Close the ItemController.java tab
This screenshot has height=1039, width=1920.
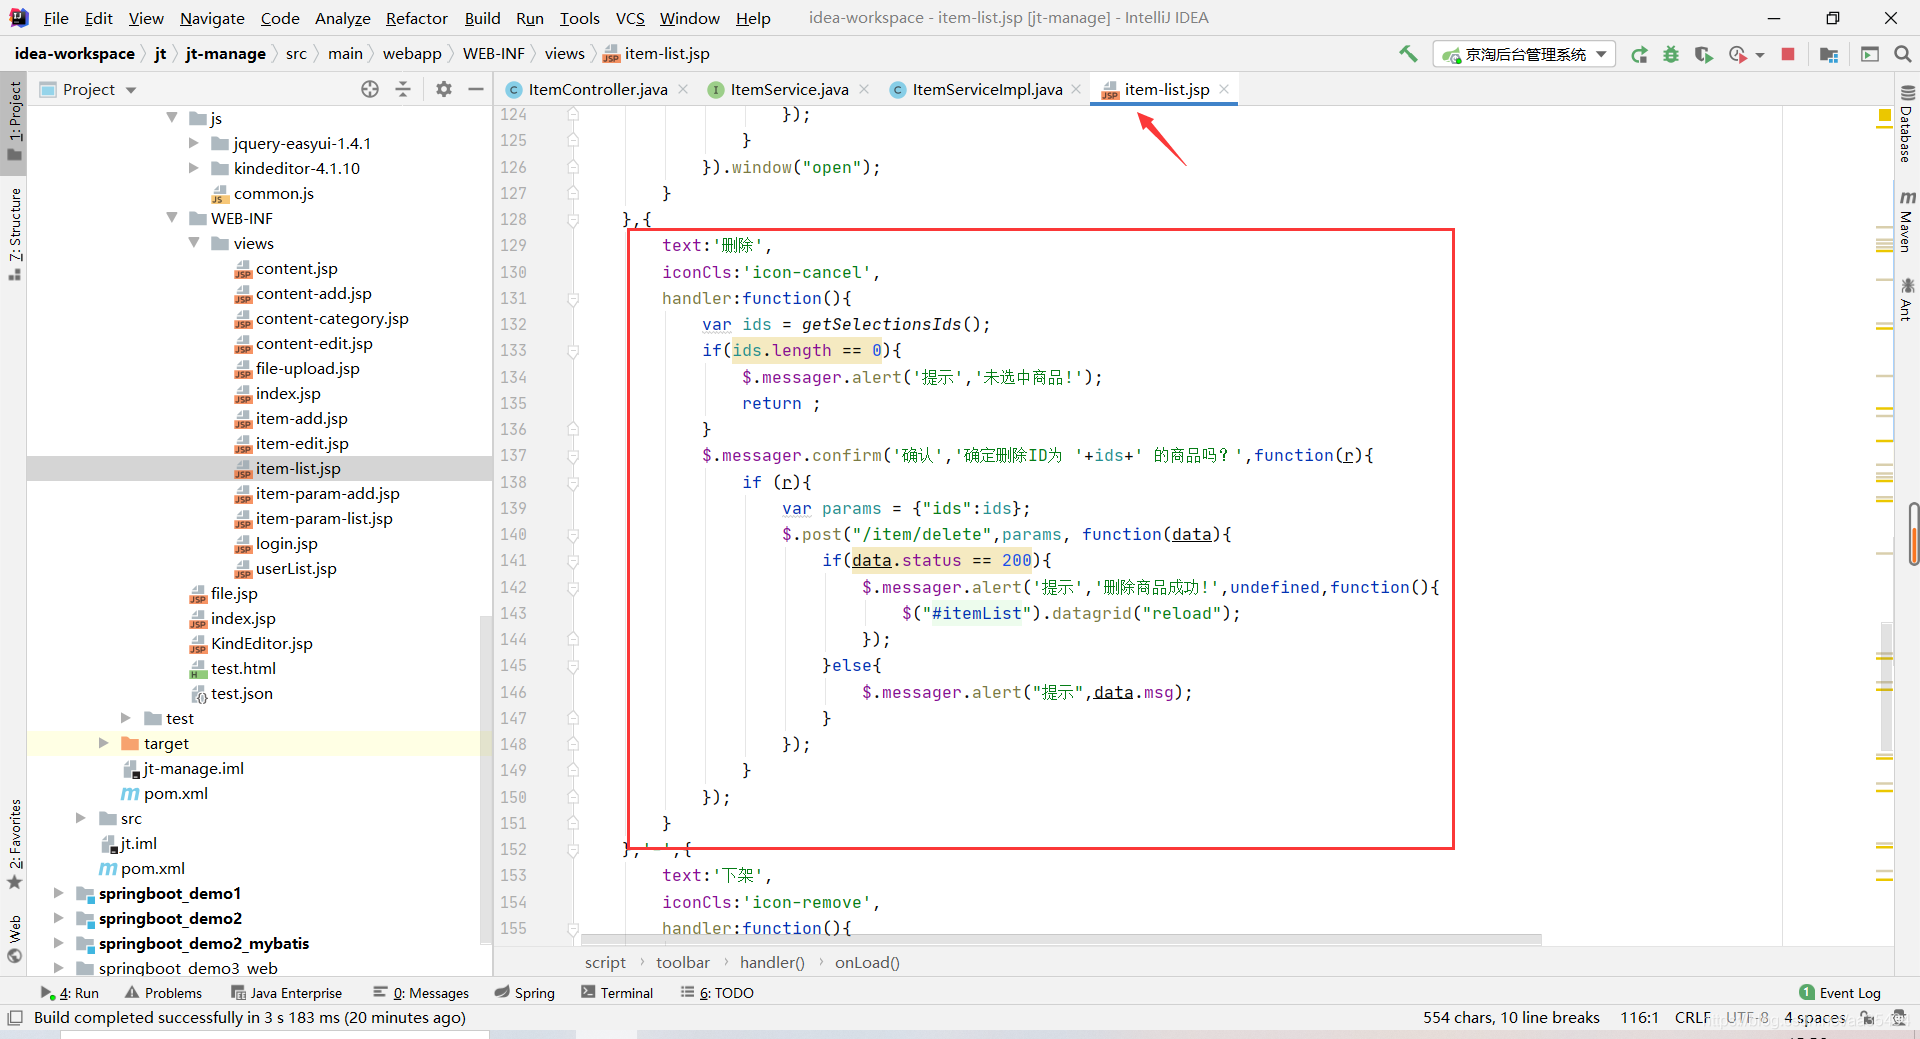pyautogui.click(x=683, y=90)
